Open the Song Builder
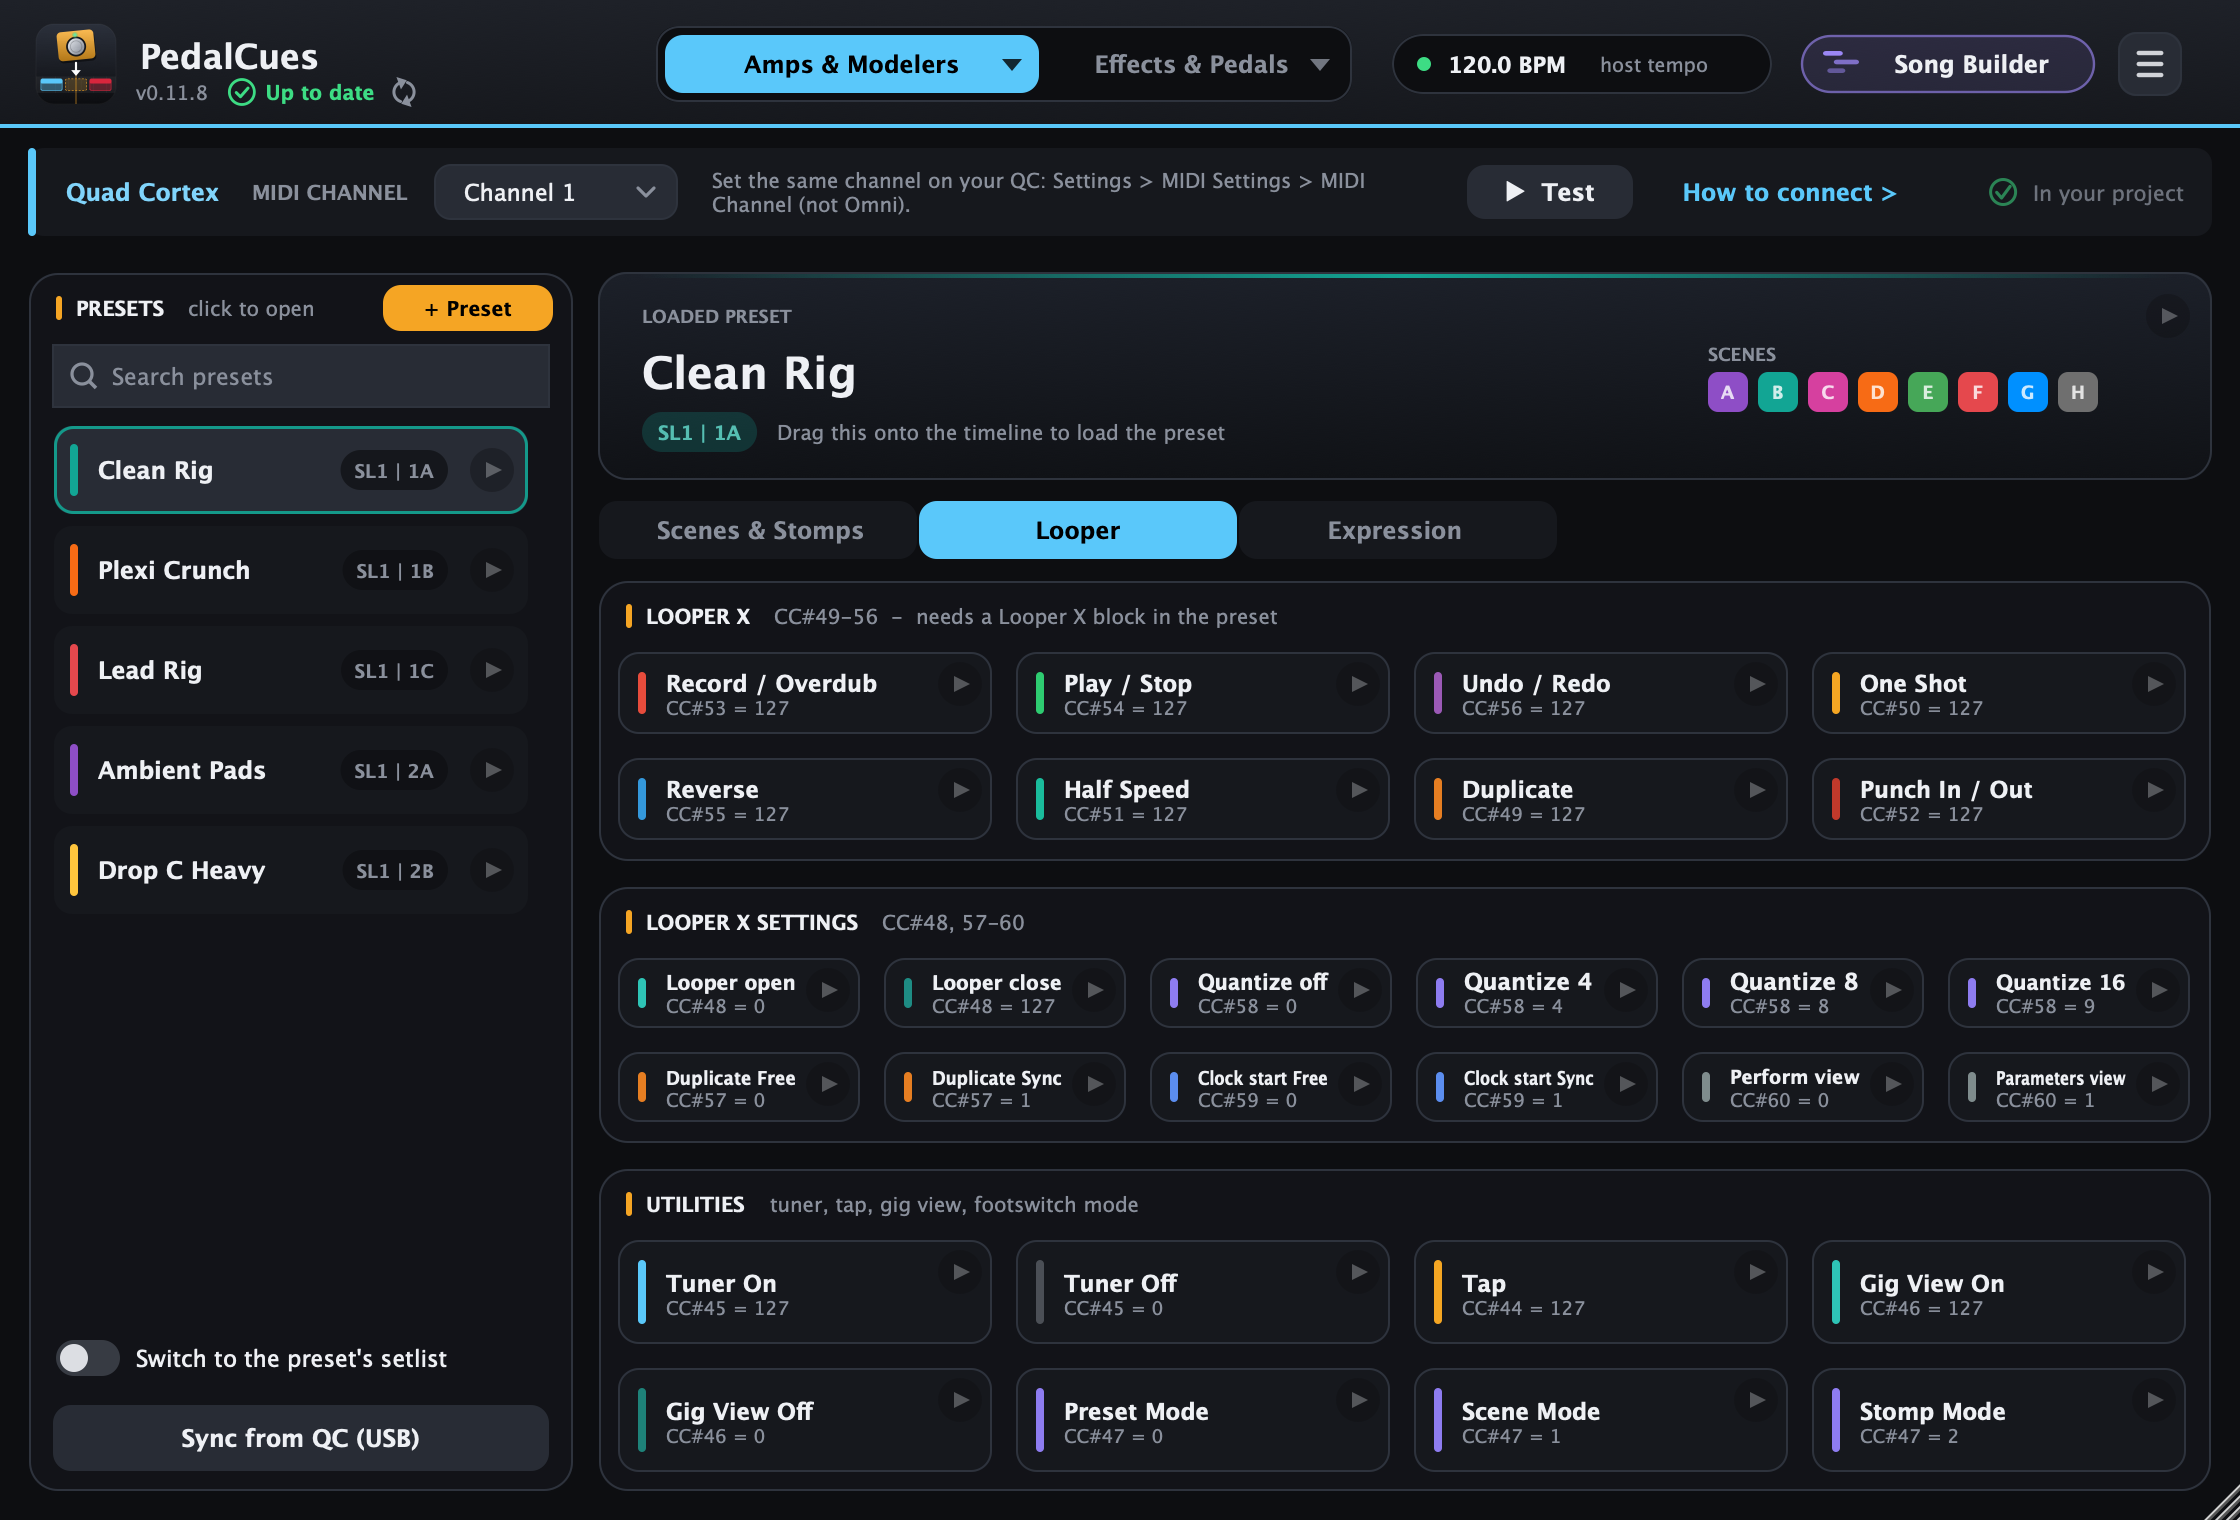Image resolution: width=2240 pixels, height=1520 pixels. coord(1947,64)
